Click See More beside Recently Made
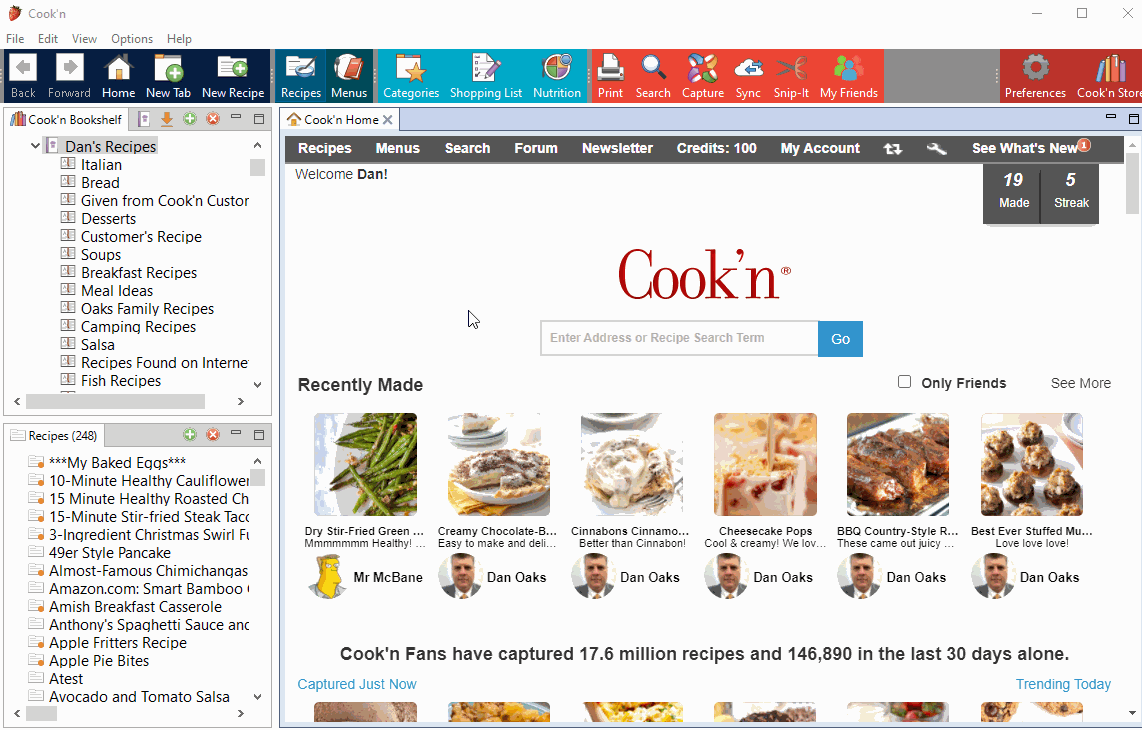 click(x=1080, y=383)
